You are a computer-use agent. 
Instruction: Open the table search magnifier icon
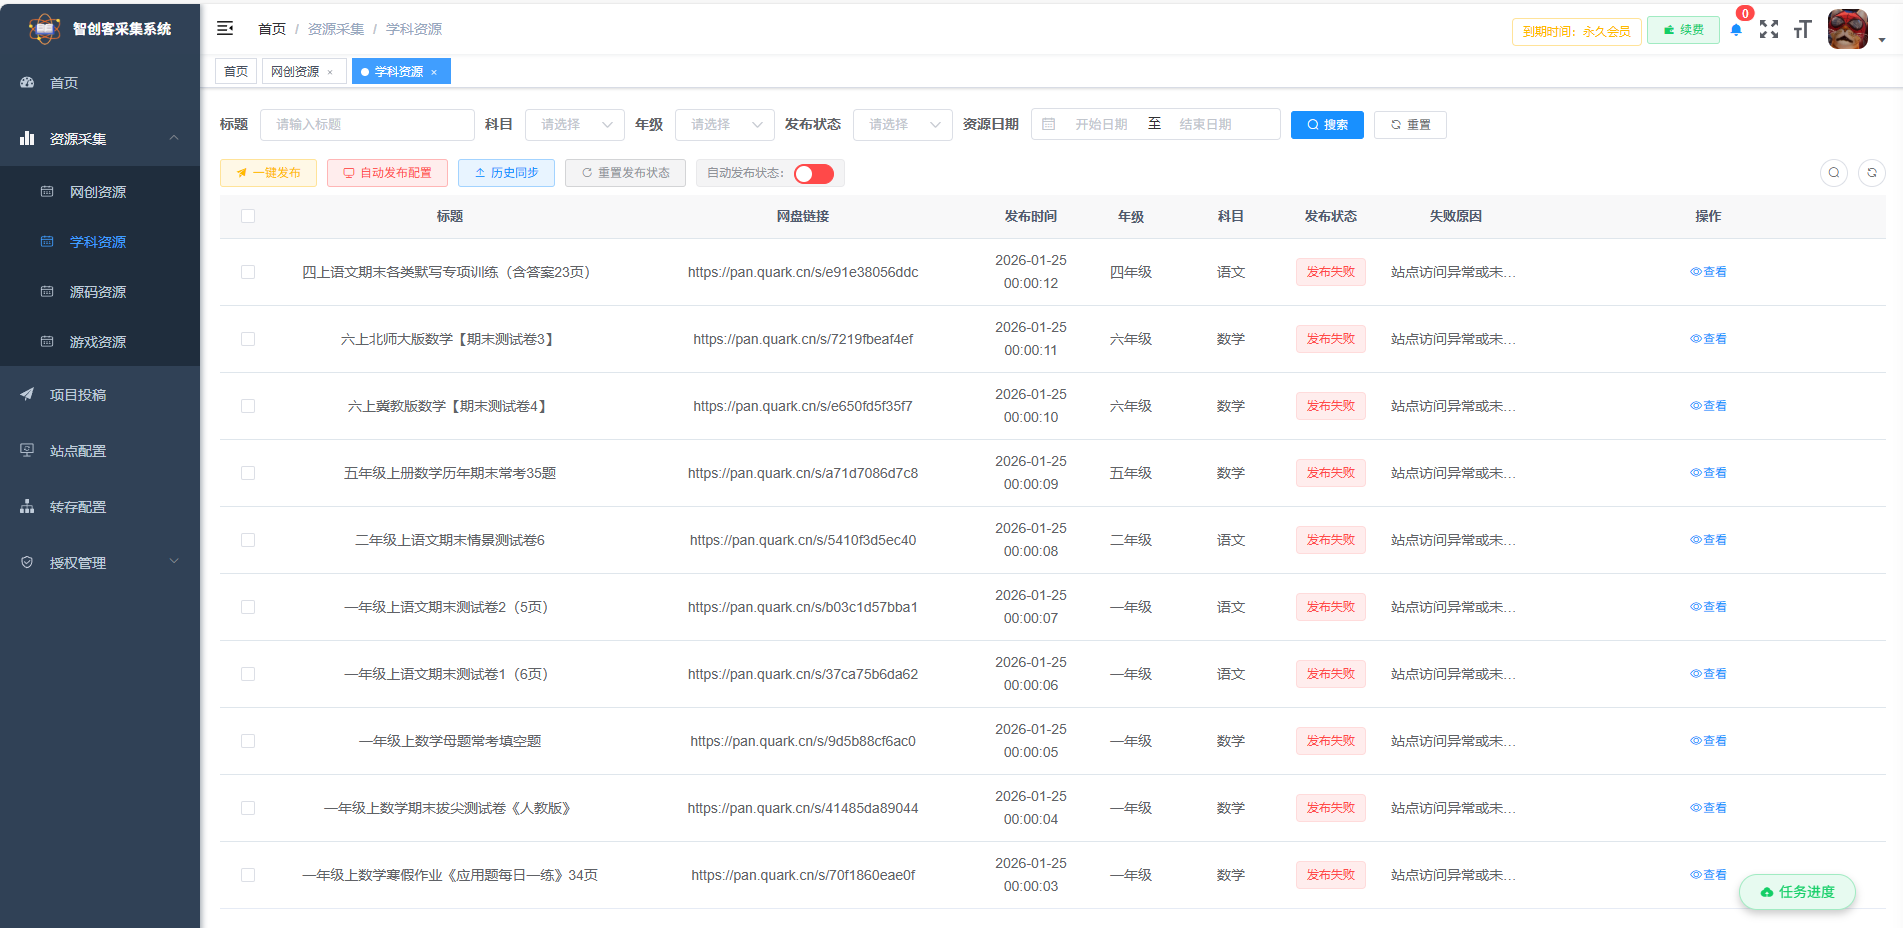point(1834,172)
